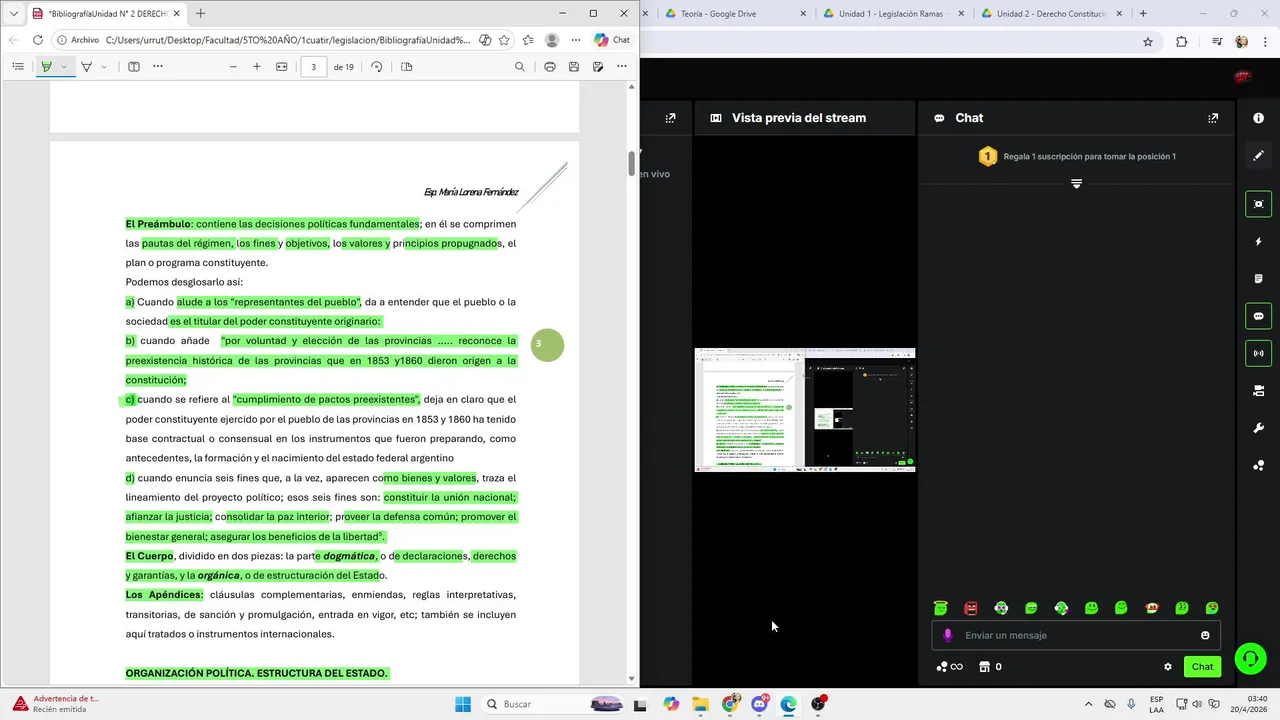Open Windows Start menu
Image resolution: width=1280 pixels, height=720 pixels.
[x=463, y=704]
